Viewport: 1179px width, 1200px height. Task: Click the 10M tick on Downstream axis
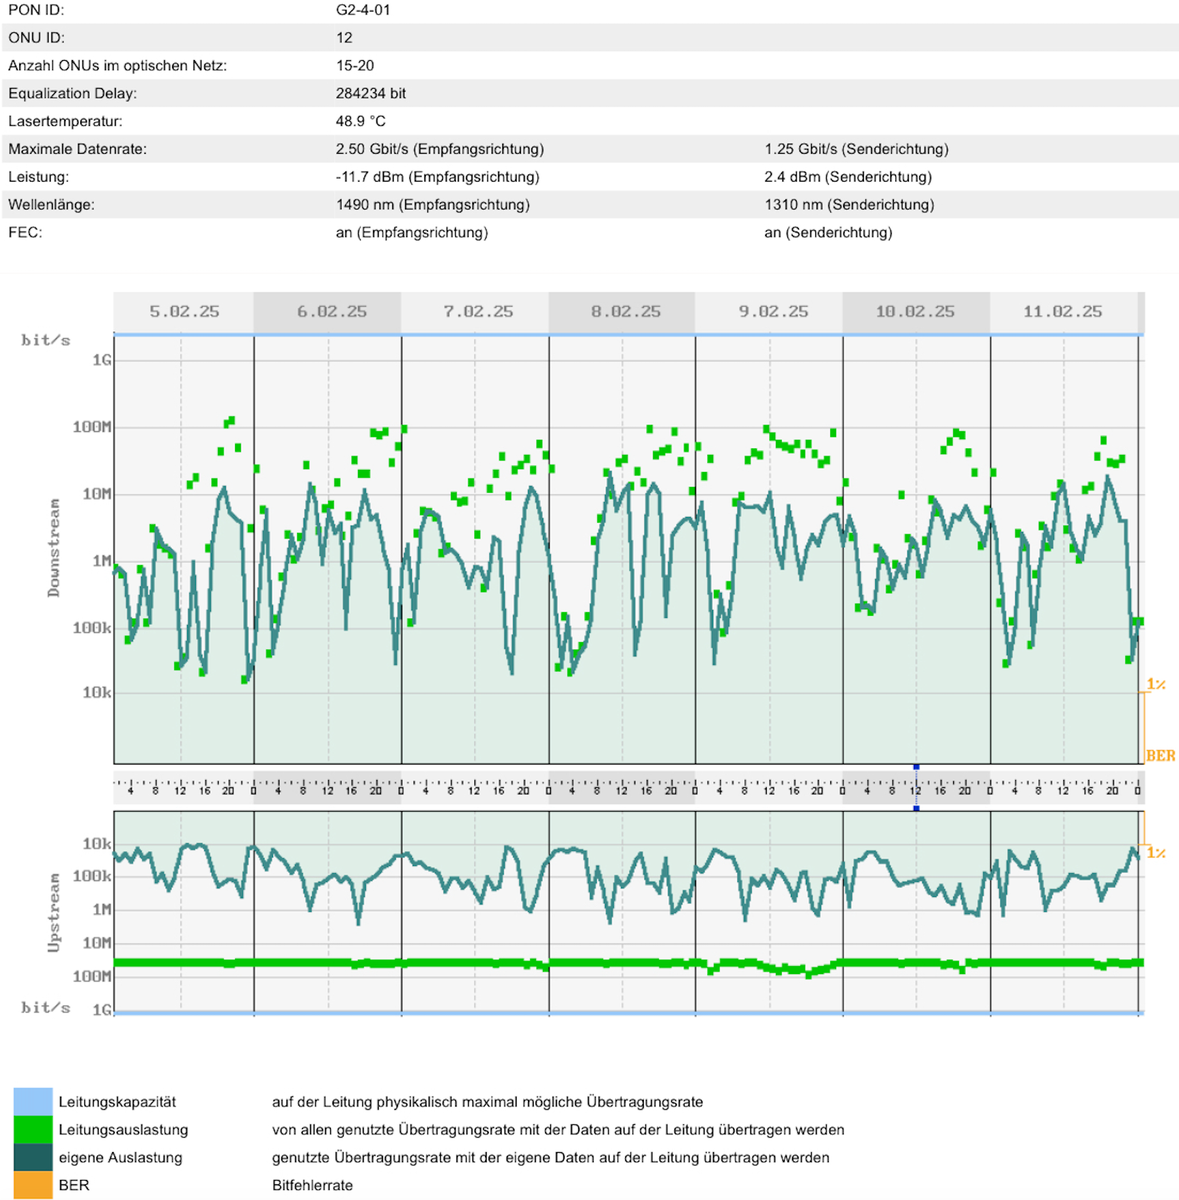pyautogui.click(x=96, y=494)
